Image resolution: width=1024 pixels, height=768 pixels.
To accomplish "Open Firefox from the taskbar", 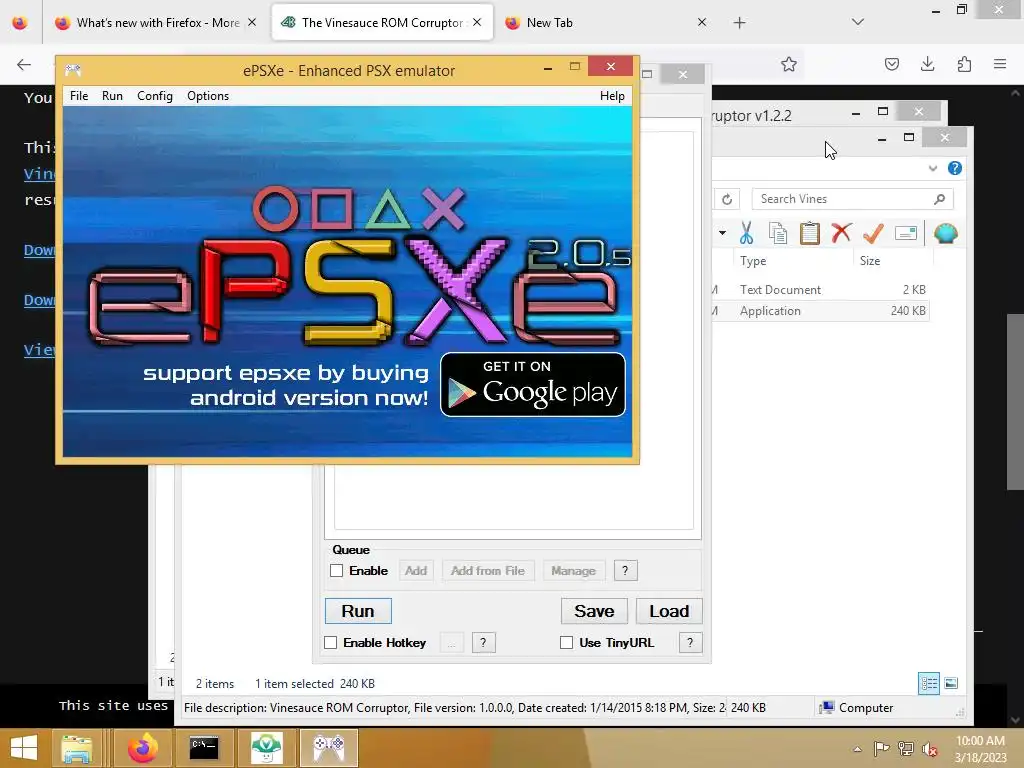I will coord(142,748).
